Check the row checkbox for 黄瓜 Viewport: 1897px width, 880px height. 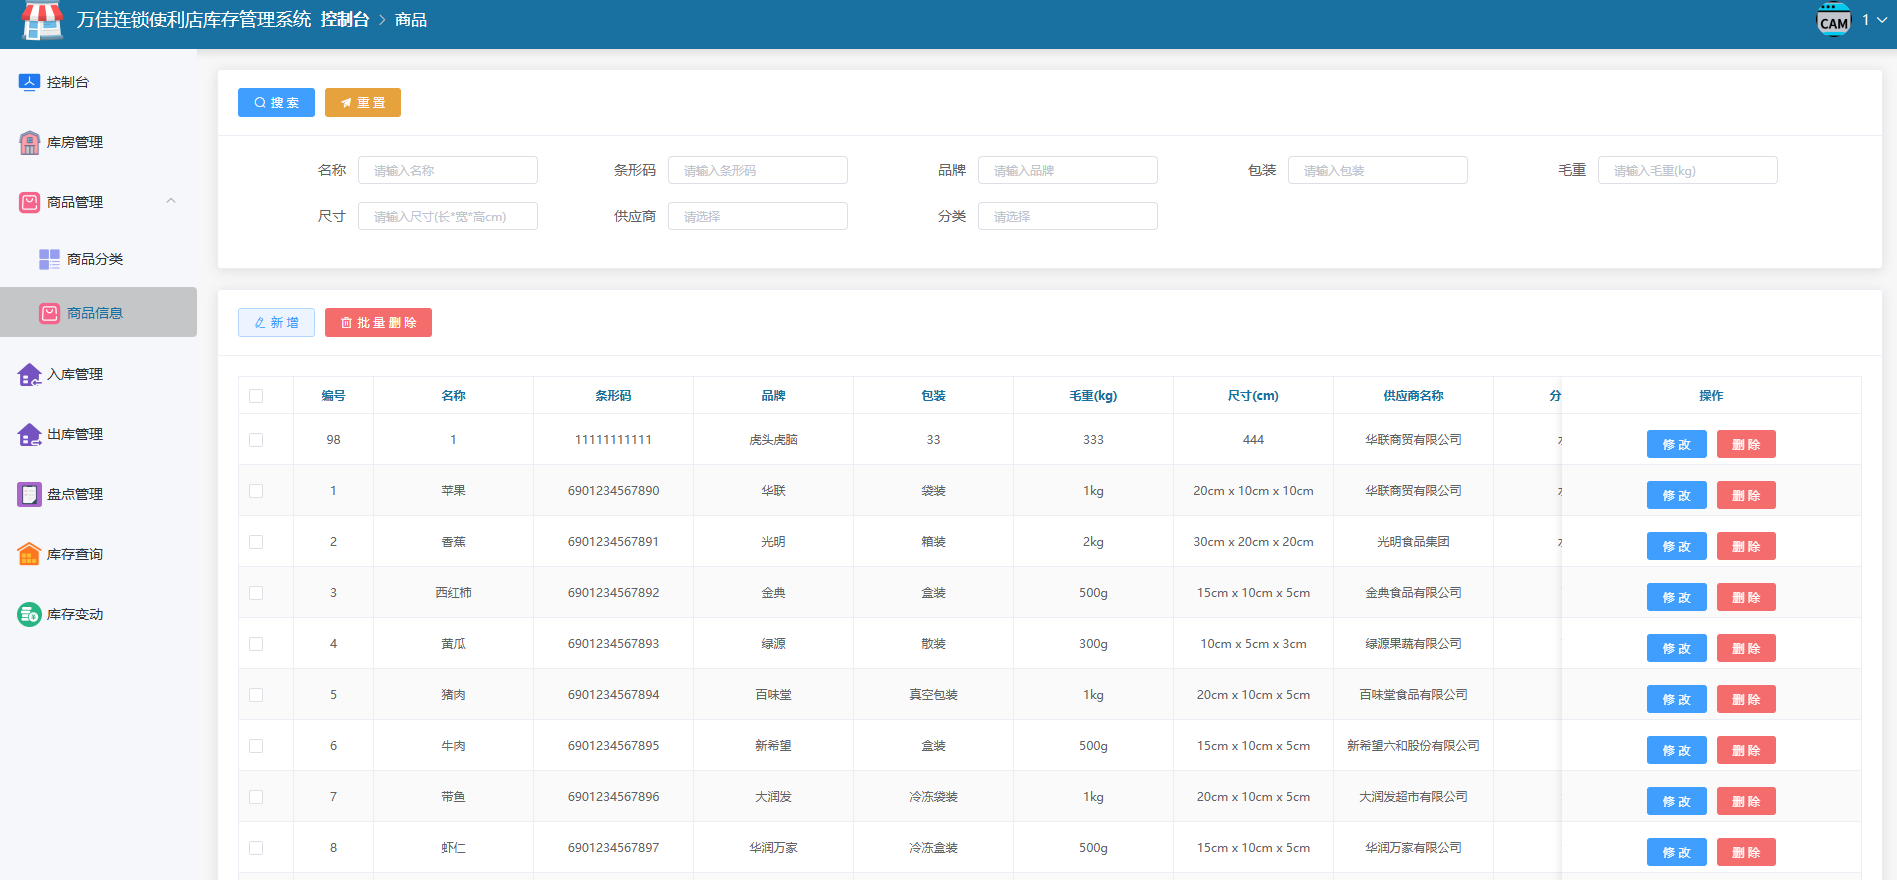[x=256, y=644]
